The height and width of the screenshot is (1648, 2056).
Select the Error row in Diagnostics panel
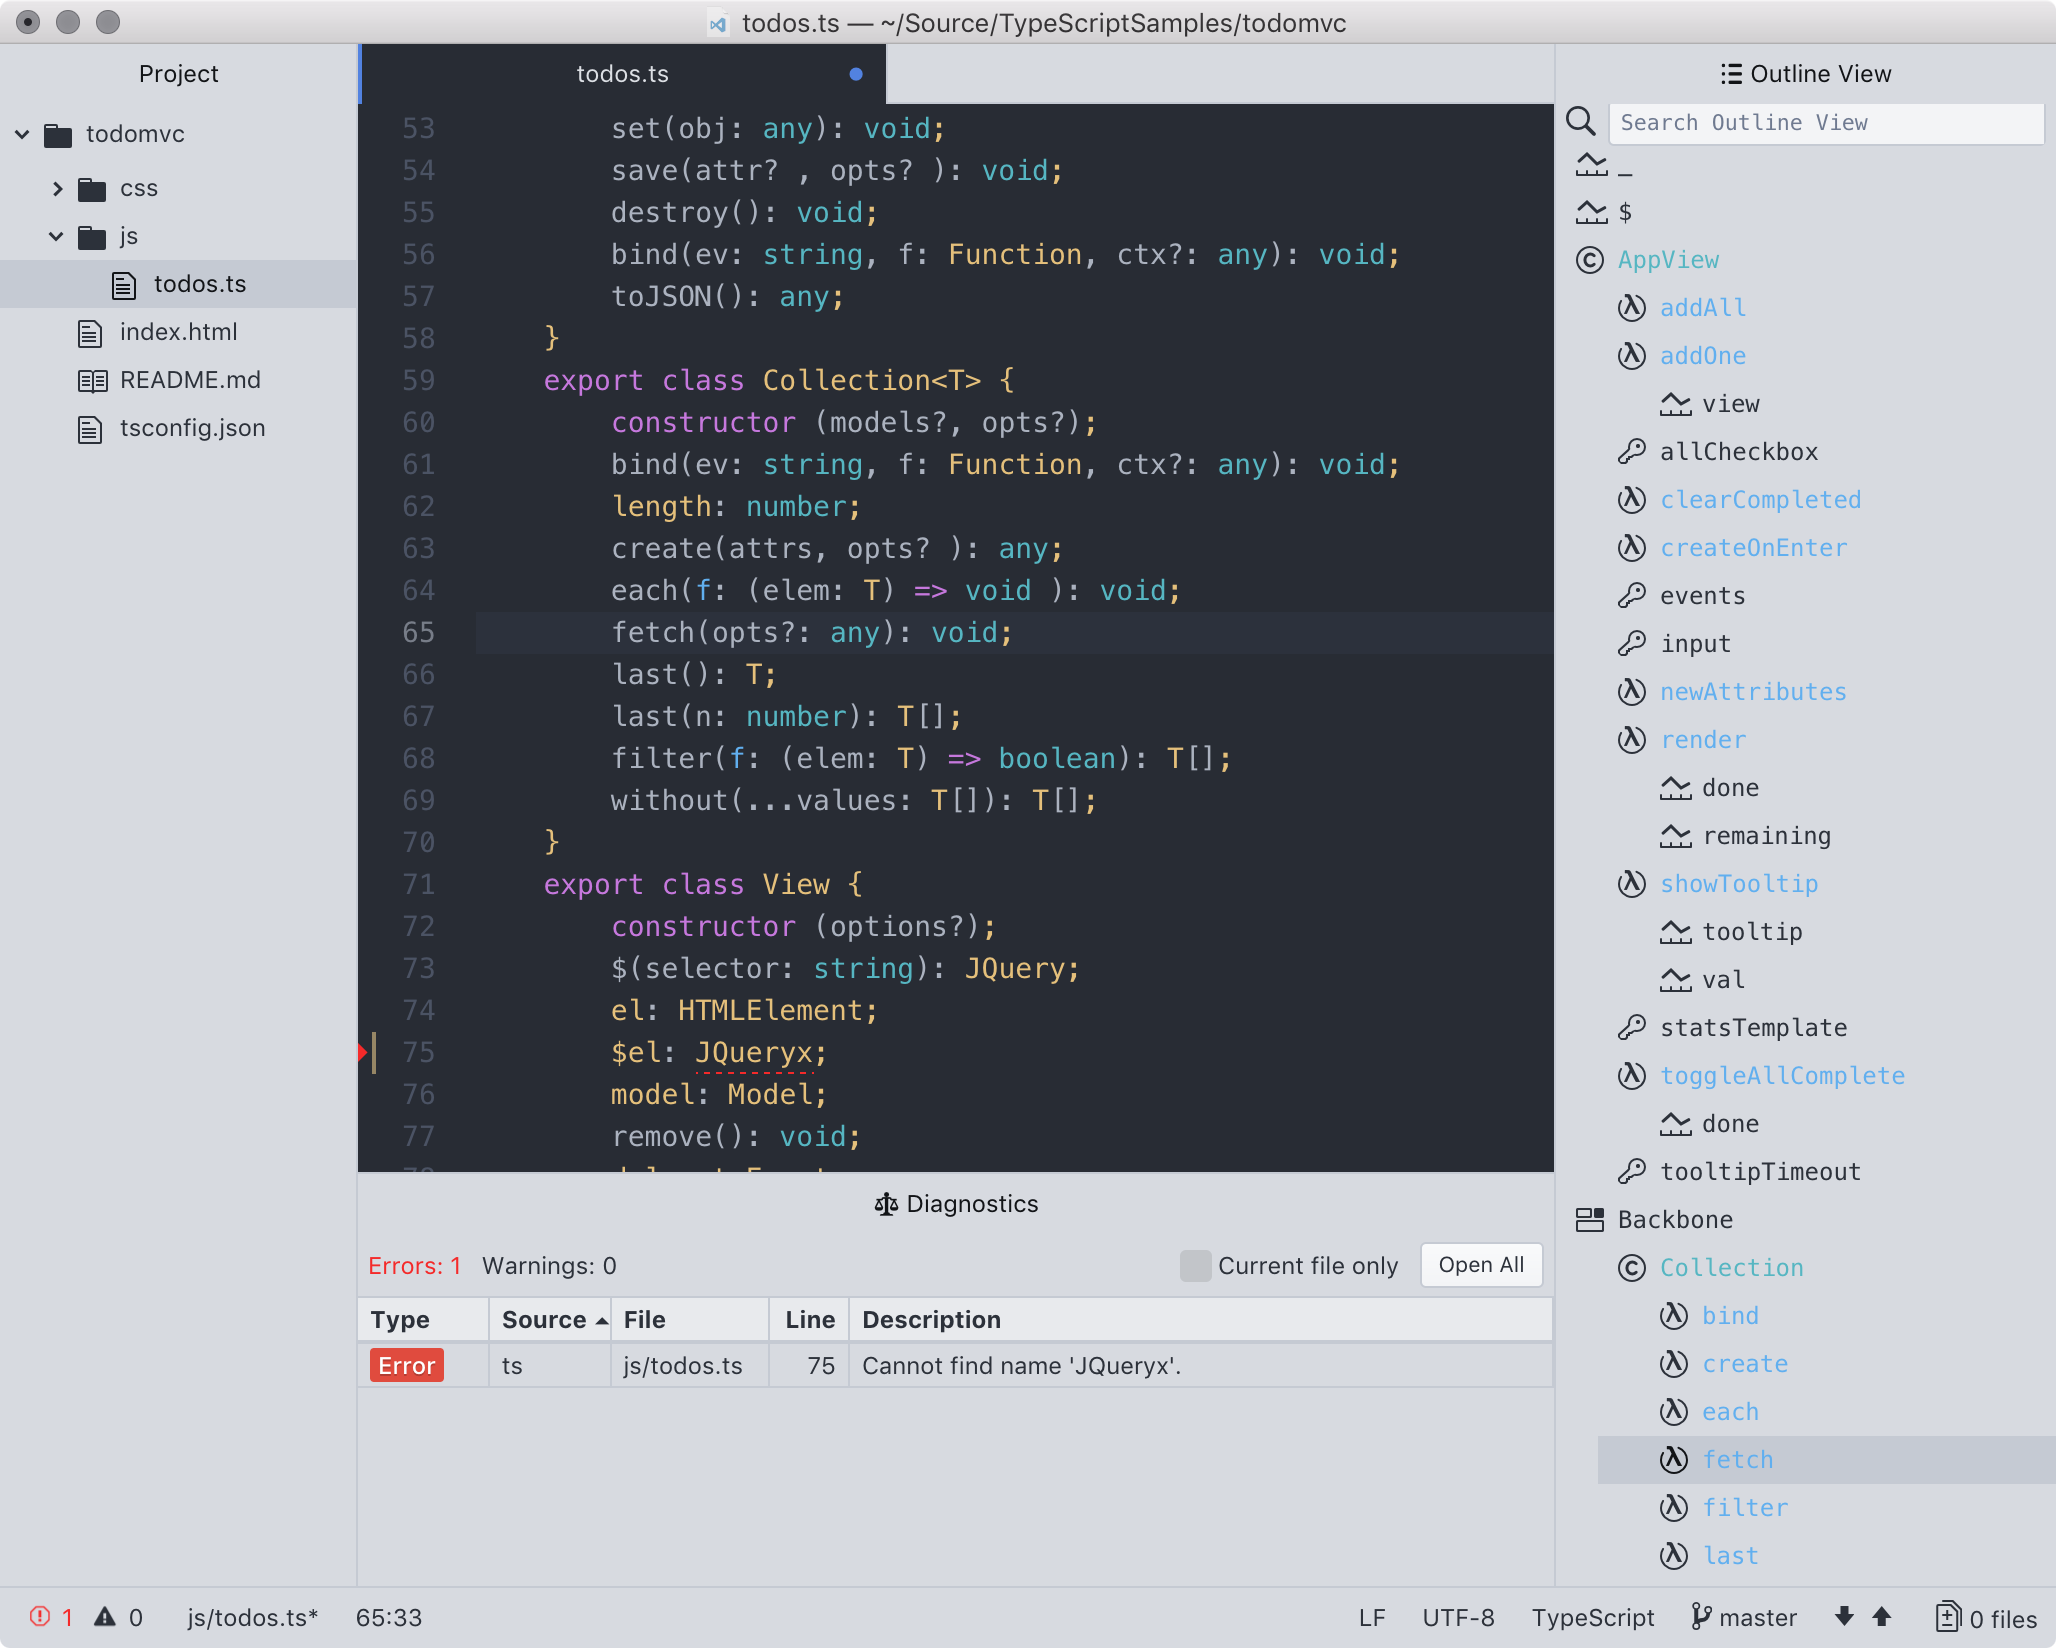point(955,1365)
